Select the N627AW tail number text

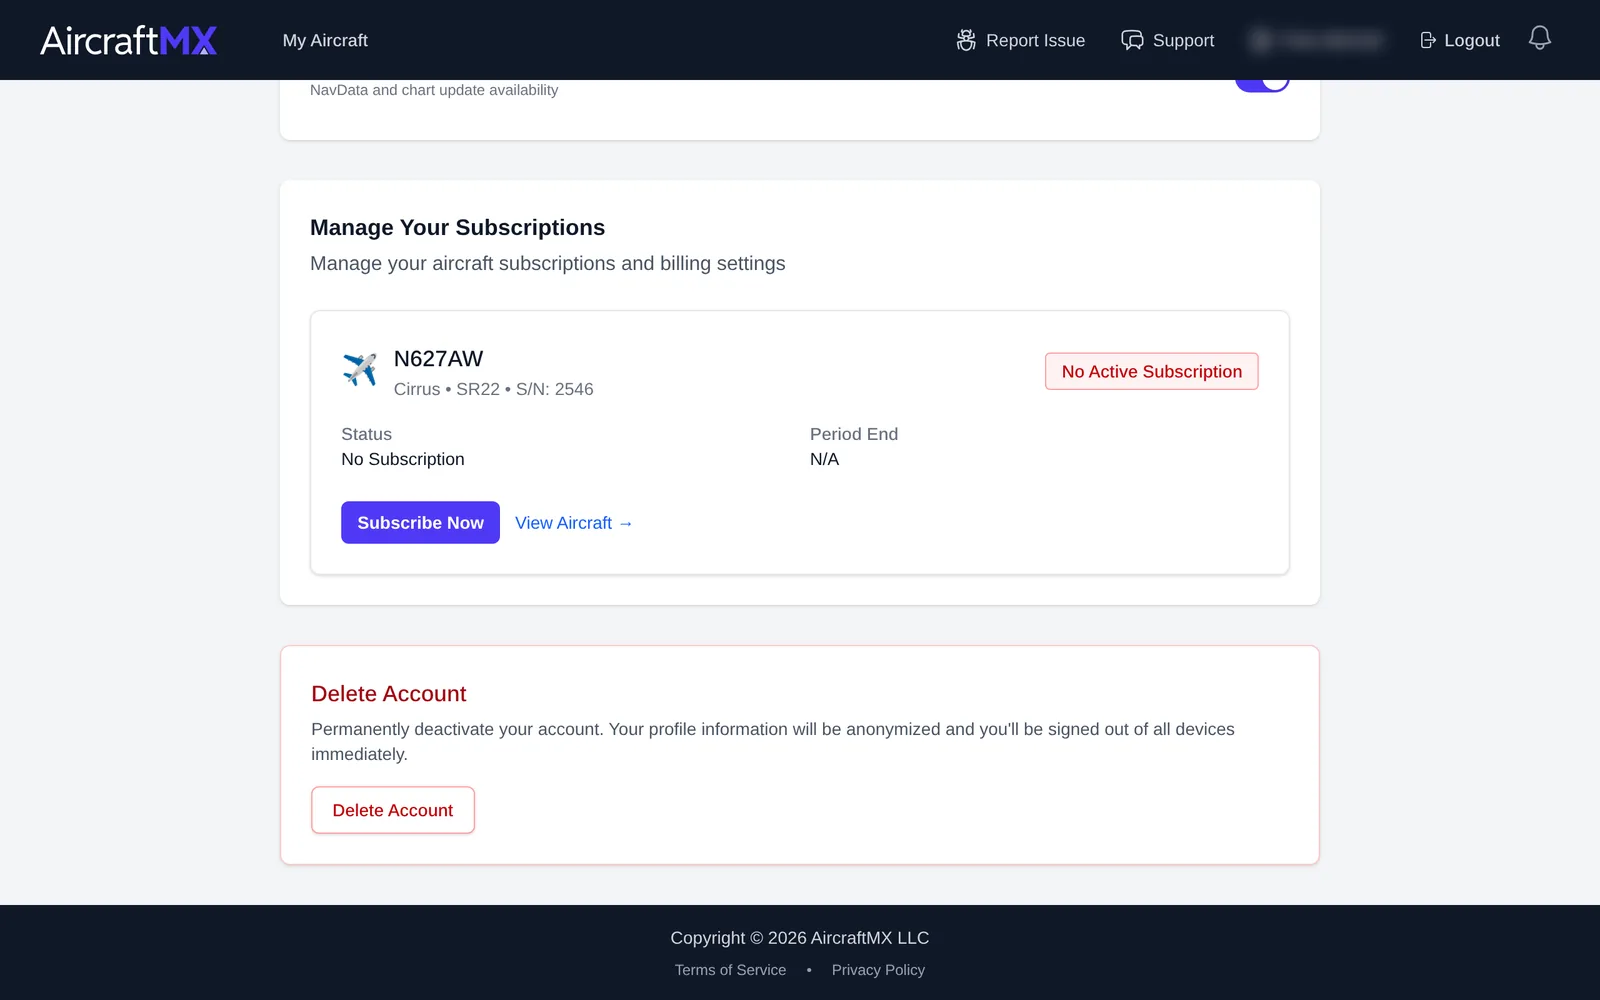(x=438, y=359)
